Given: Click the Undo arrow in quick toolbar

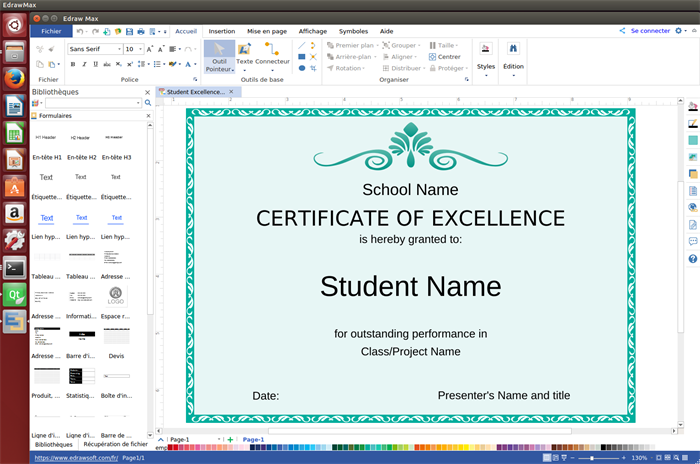Looking at the screenshot, I should pos(81,31).
